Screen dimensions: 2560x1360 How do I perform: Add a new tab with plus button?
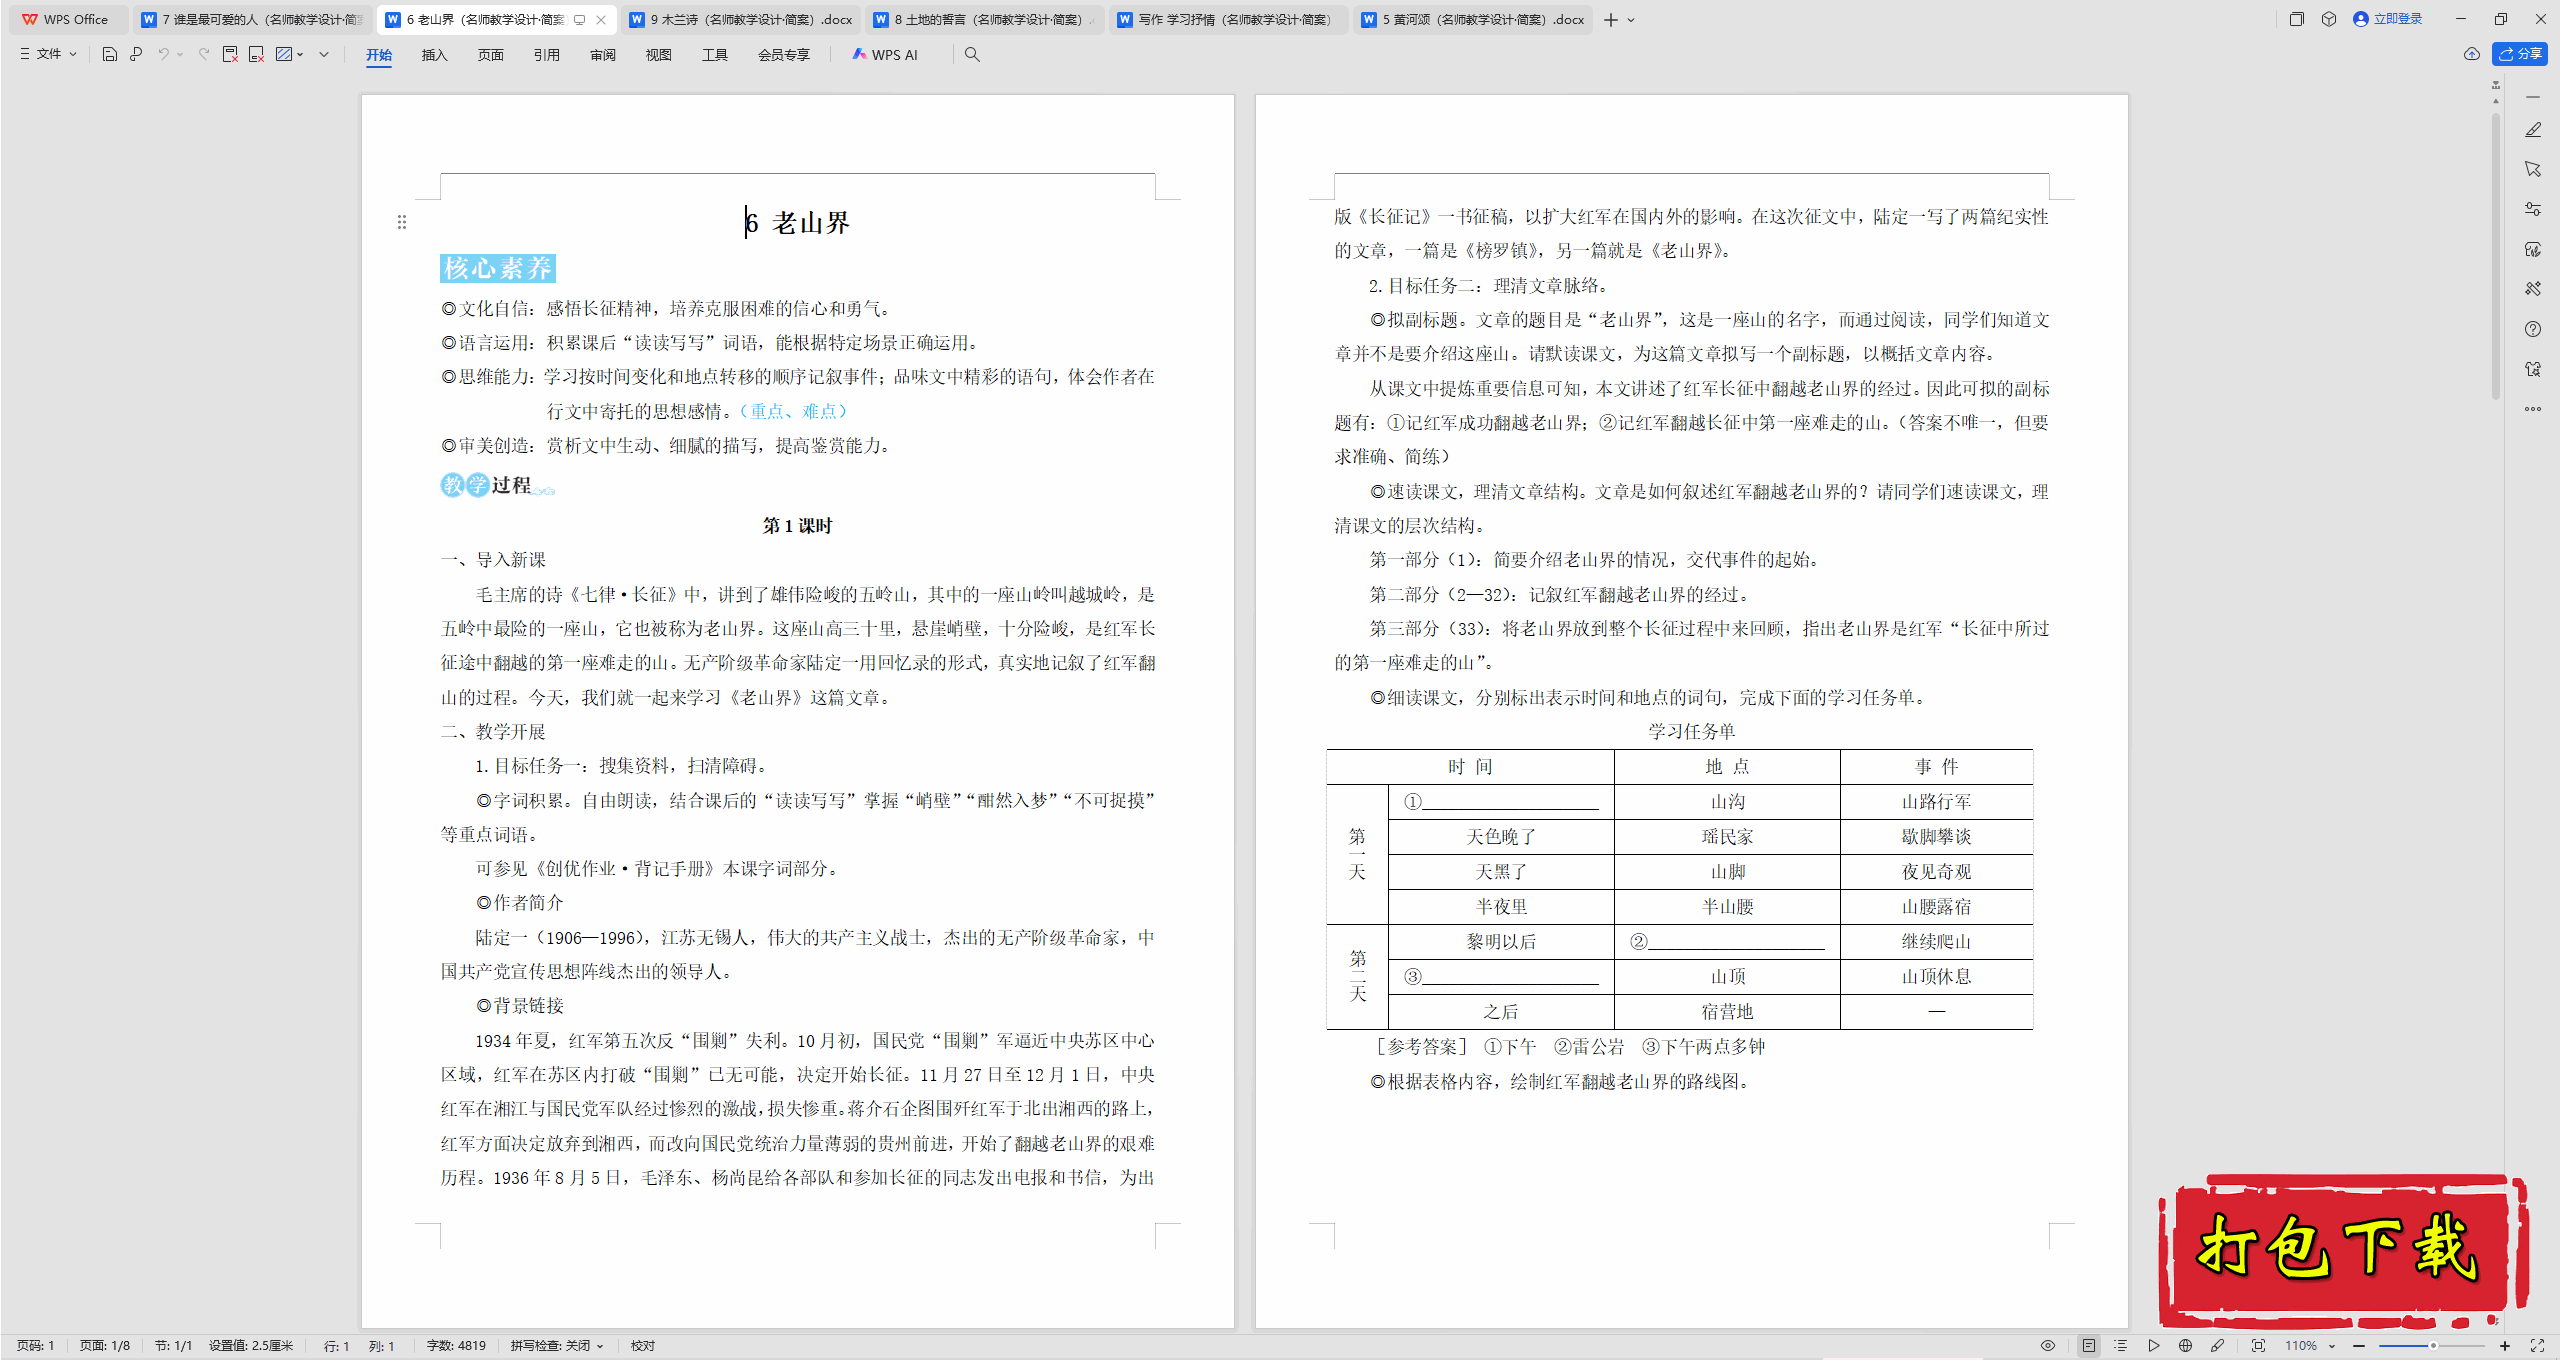click(x=1611, y=20)
